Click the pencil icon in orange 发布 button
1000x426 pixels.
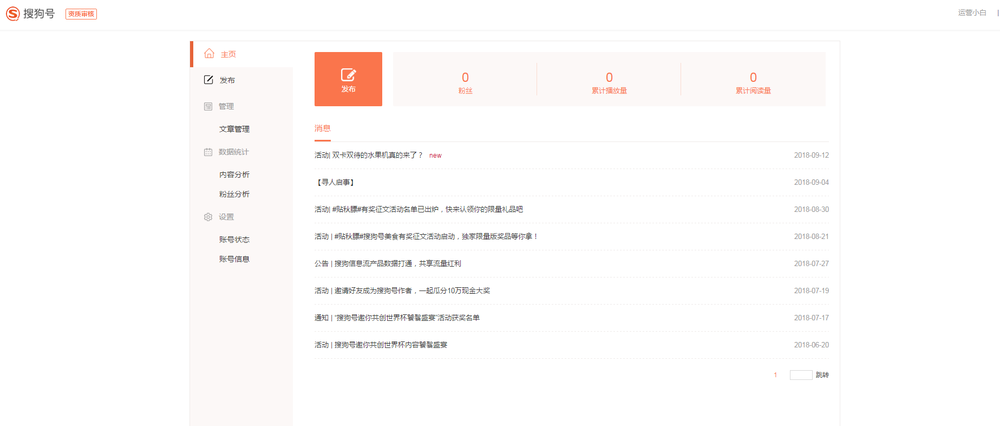click(348, 75)
